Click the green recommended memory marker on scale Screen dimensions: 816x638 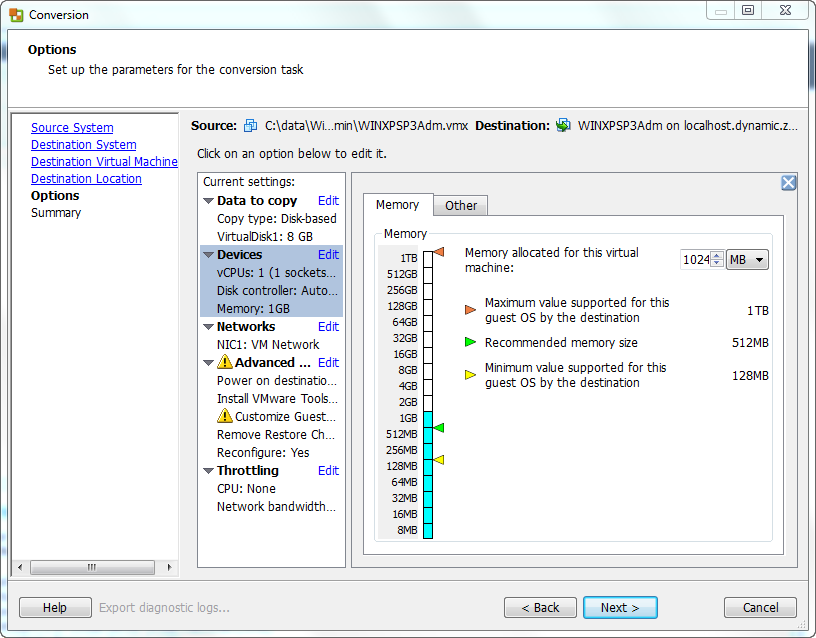coord(439,428)
